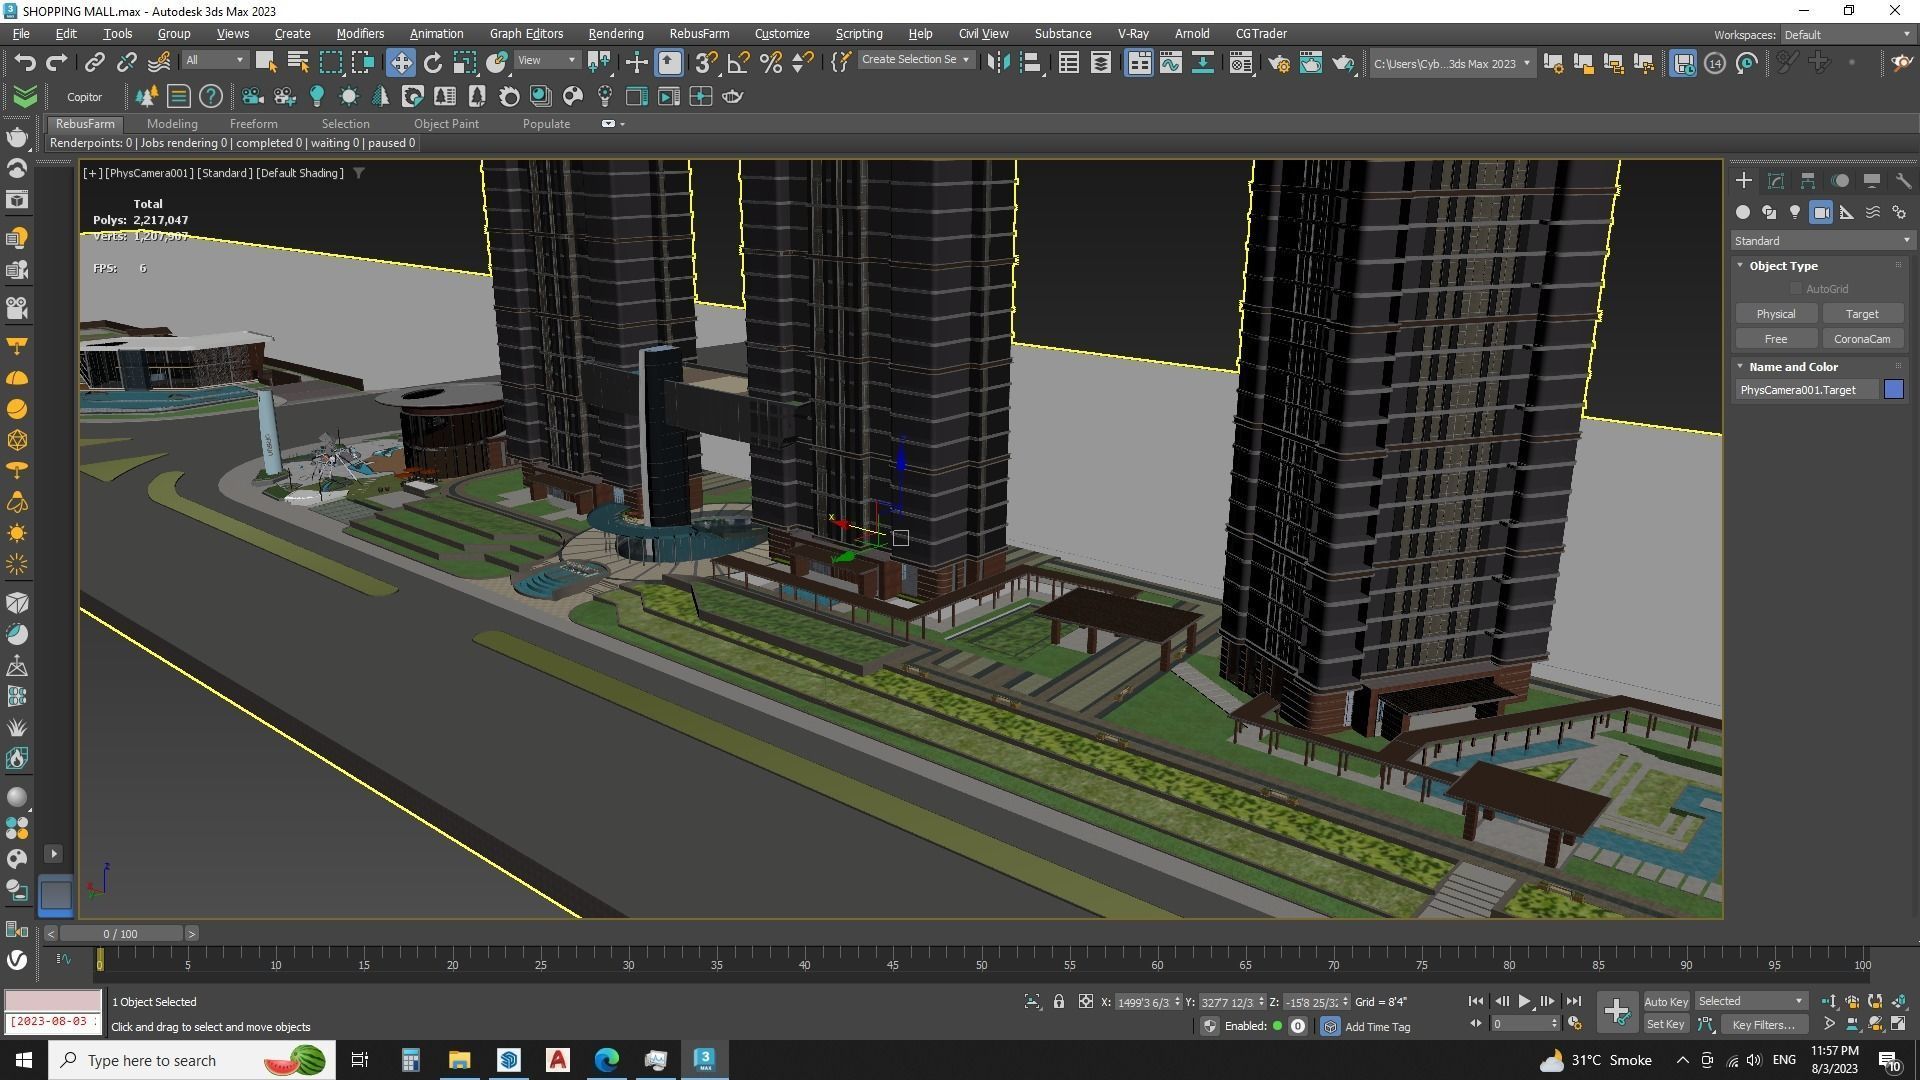Open the selection filter All dropdown
The width and height of the screenshot is (1920, 1080).
[x=215, y=60]
